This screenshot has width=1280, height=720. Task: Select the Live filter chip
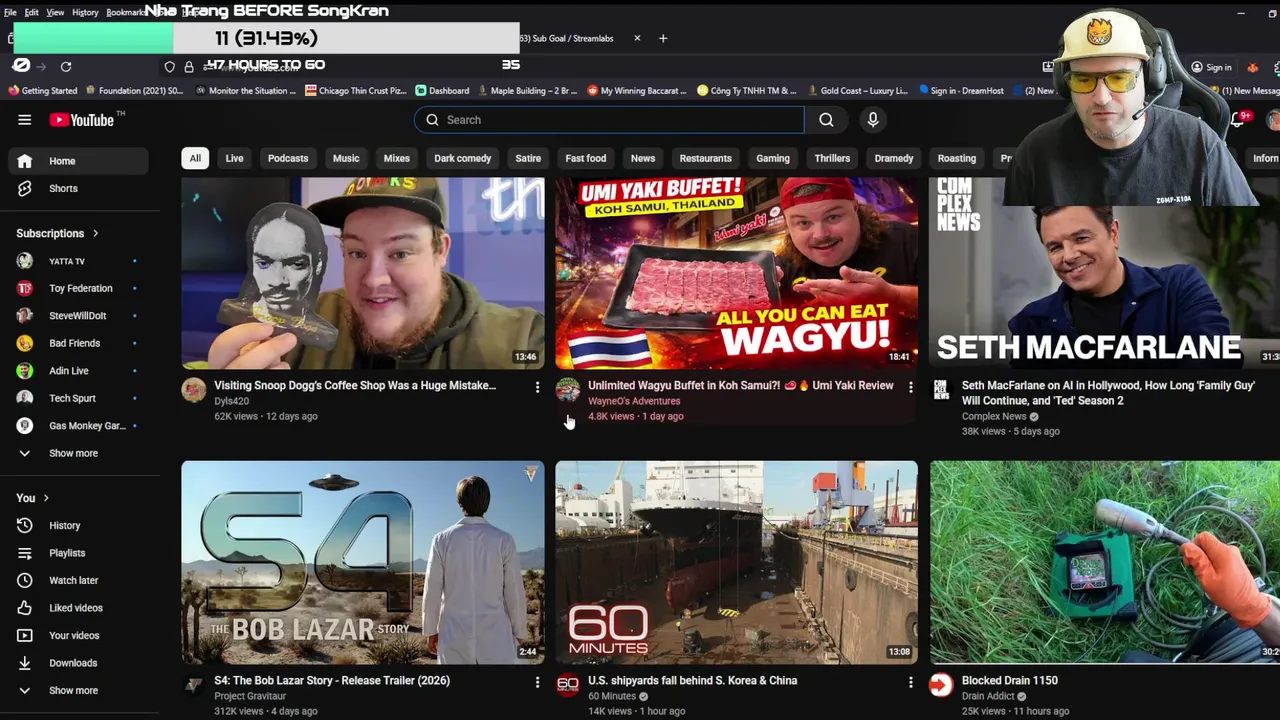[x=234, y=158]
